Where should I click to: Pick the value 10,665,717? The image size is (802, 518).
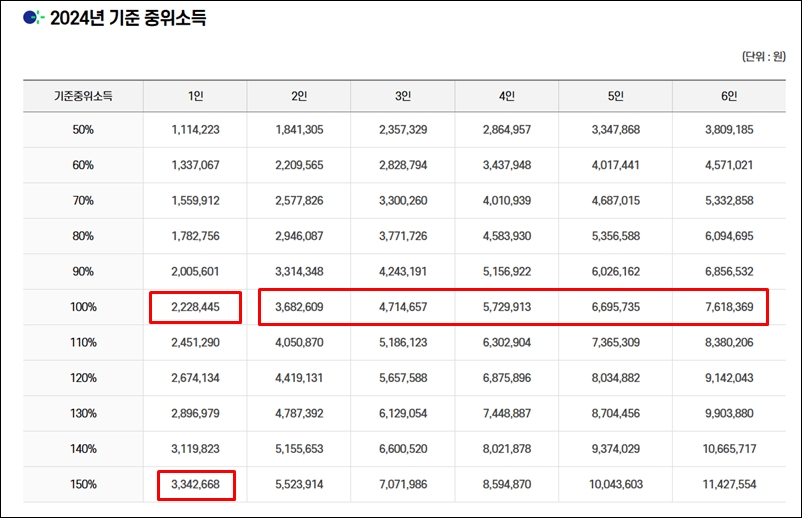click(x=729, y=449)
